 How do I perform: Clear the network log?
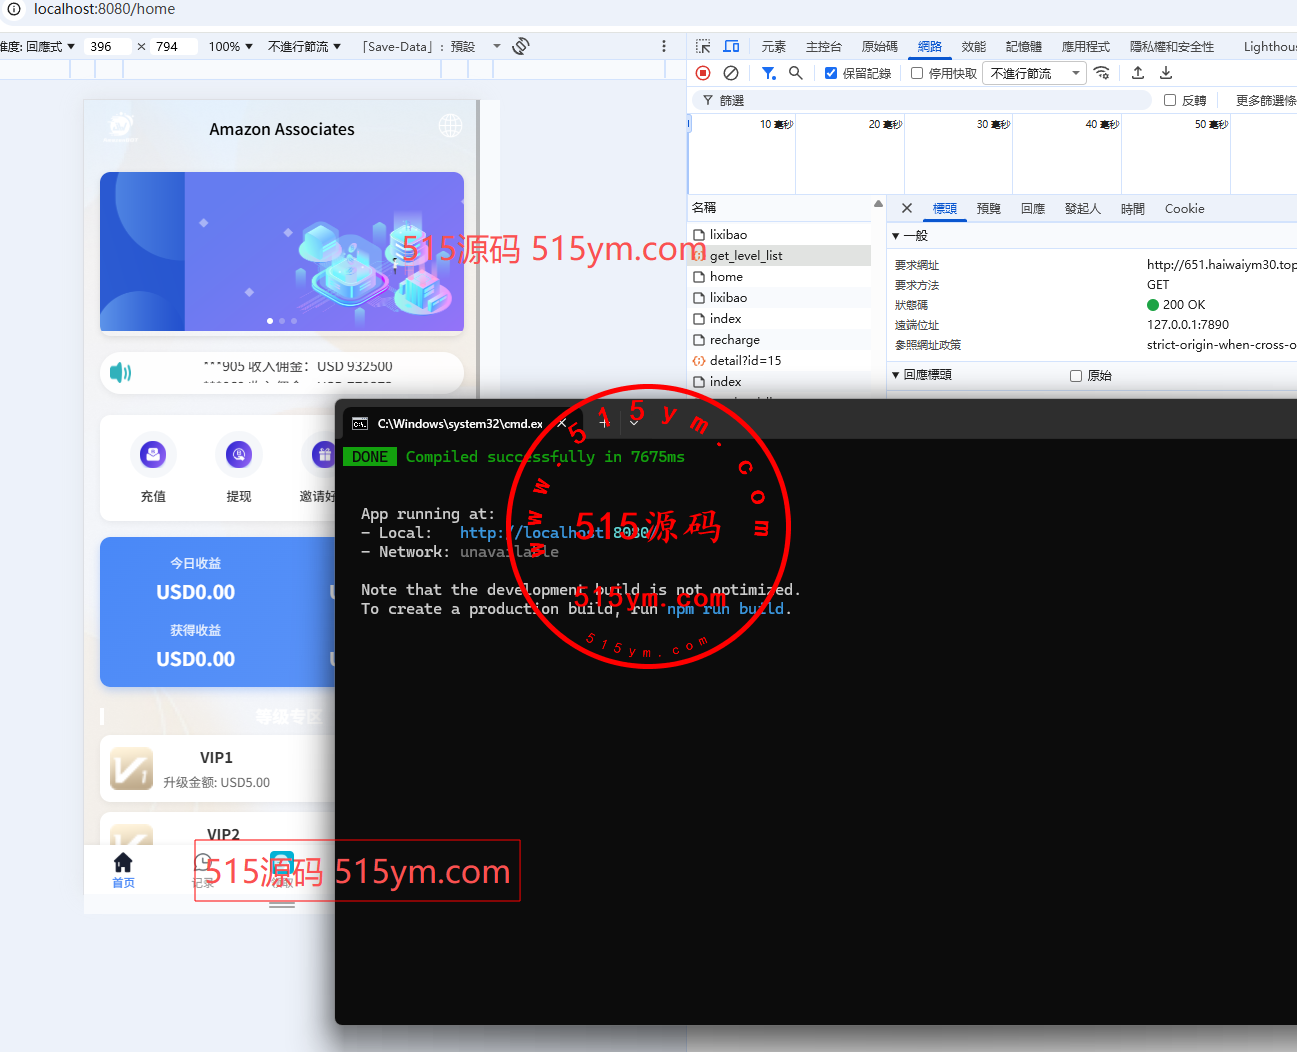point(731,73)
